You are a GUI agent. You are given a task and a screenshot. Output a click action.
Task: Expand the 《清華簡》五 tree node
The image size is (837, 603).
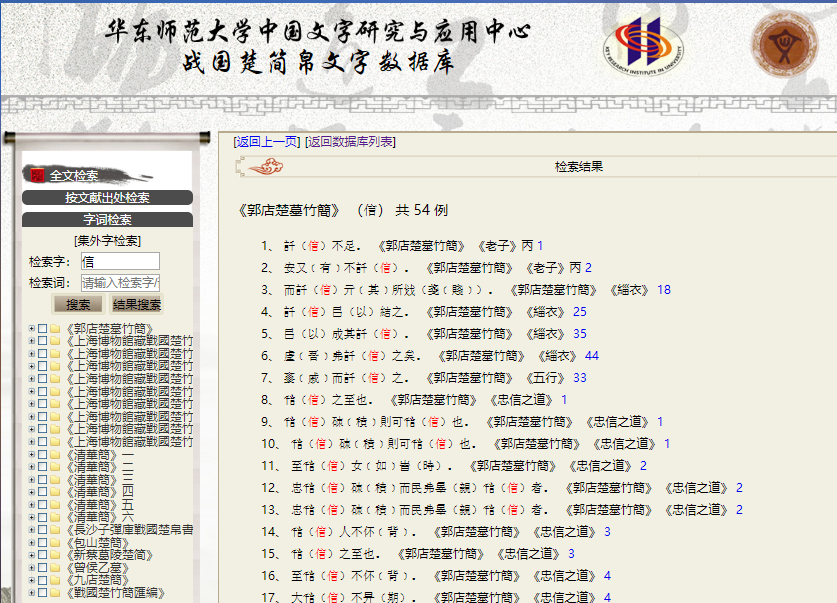[31, 505]
